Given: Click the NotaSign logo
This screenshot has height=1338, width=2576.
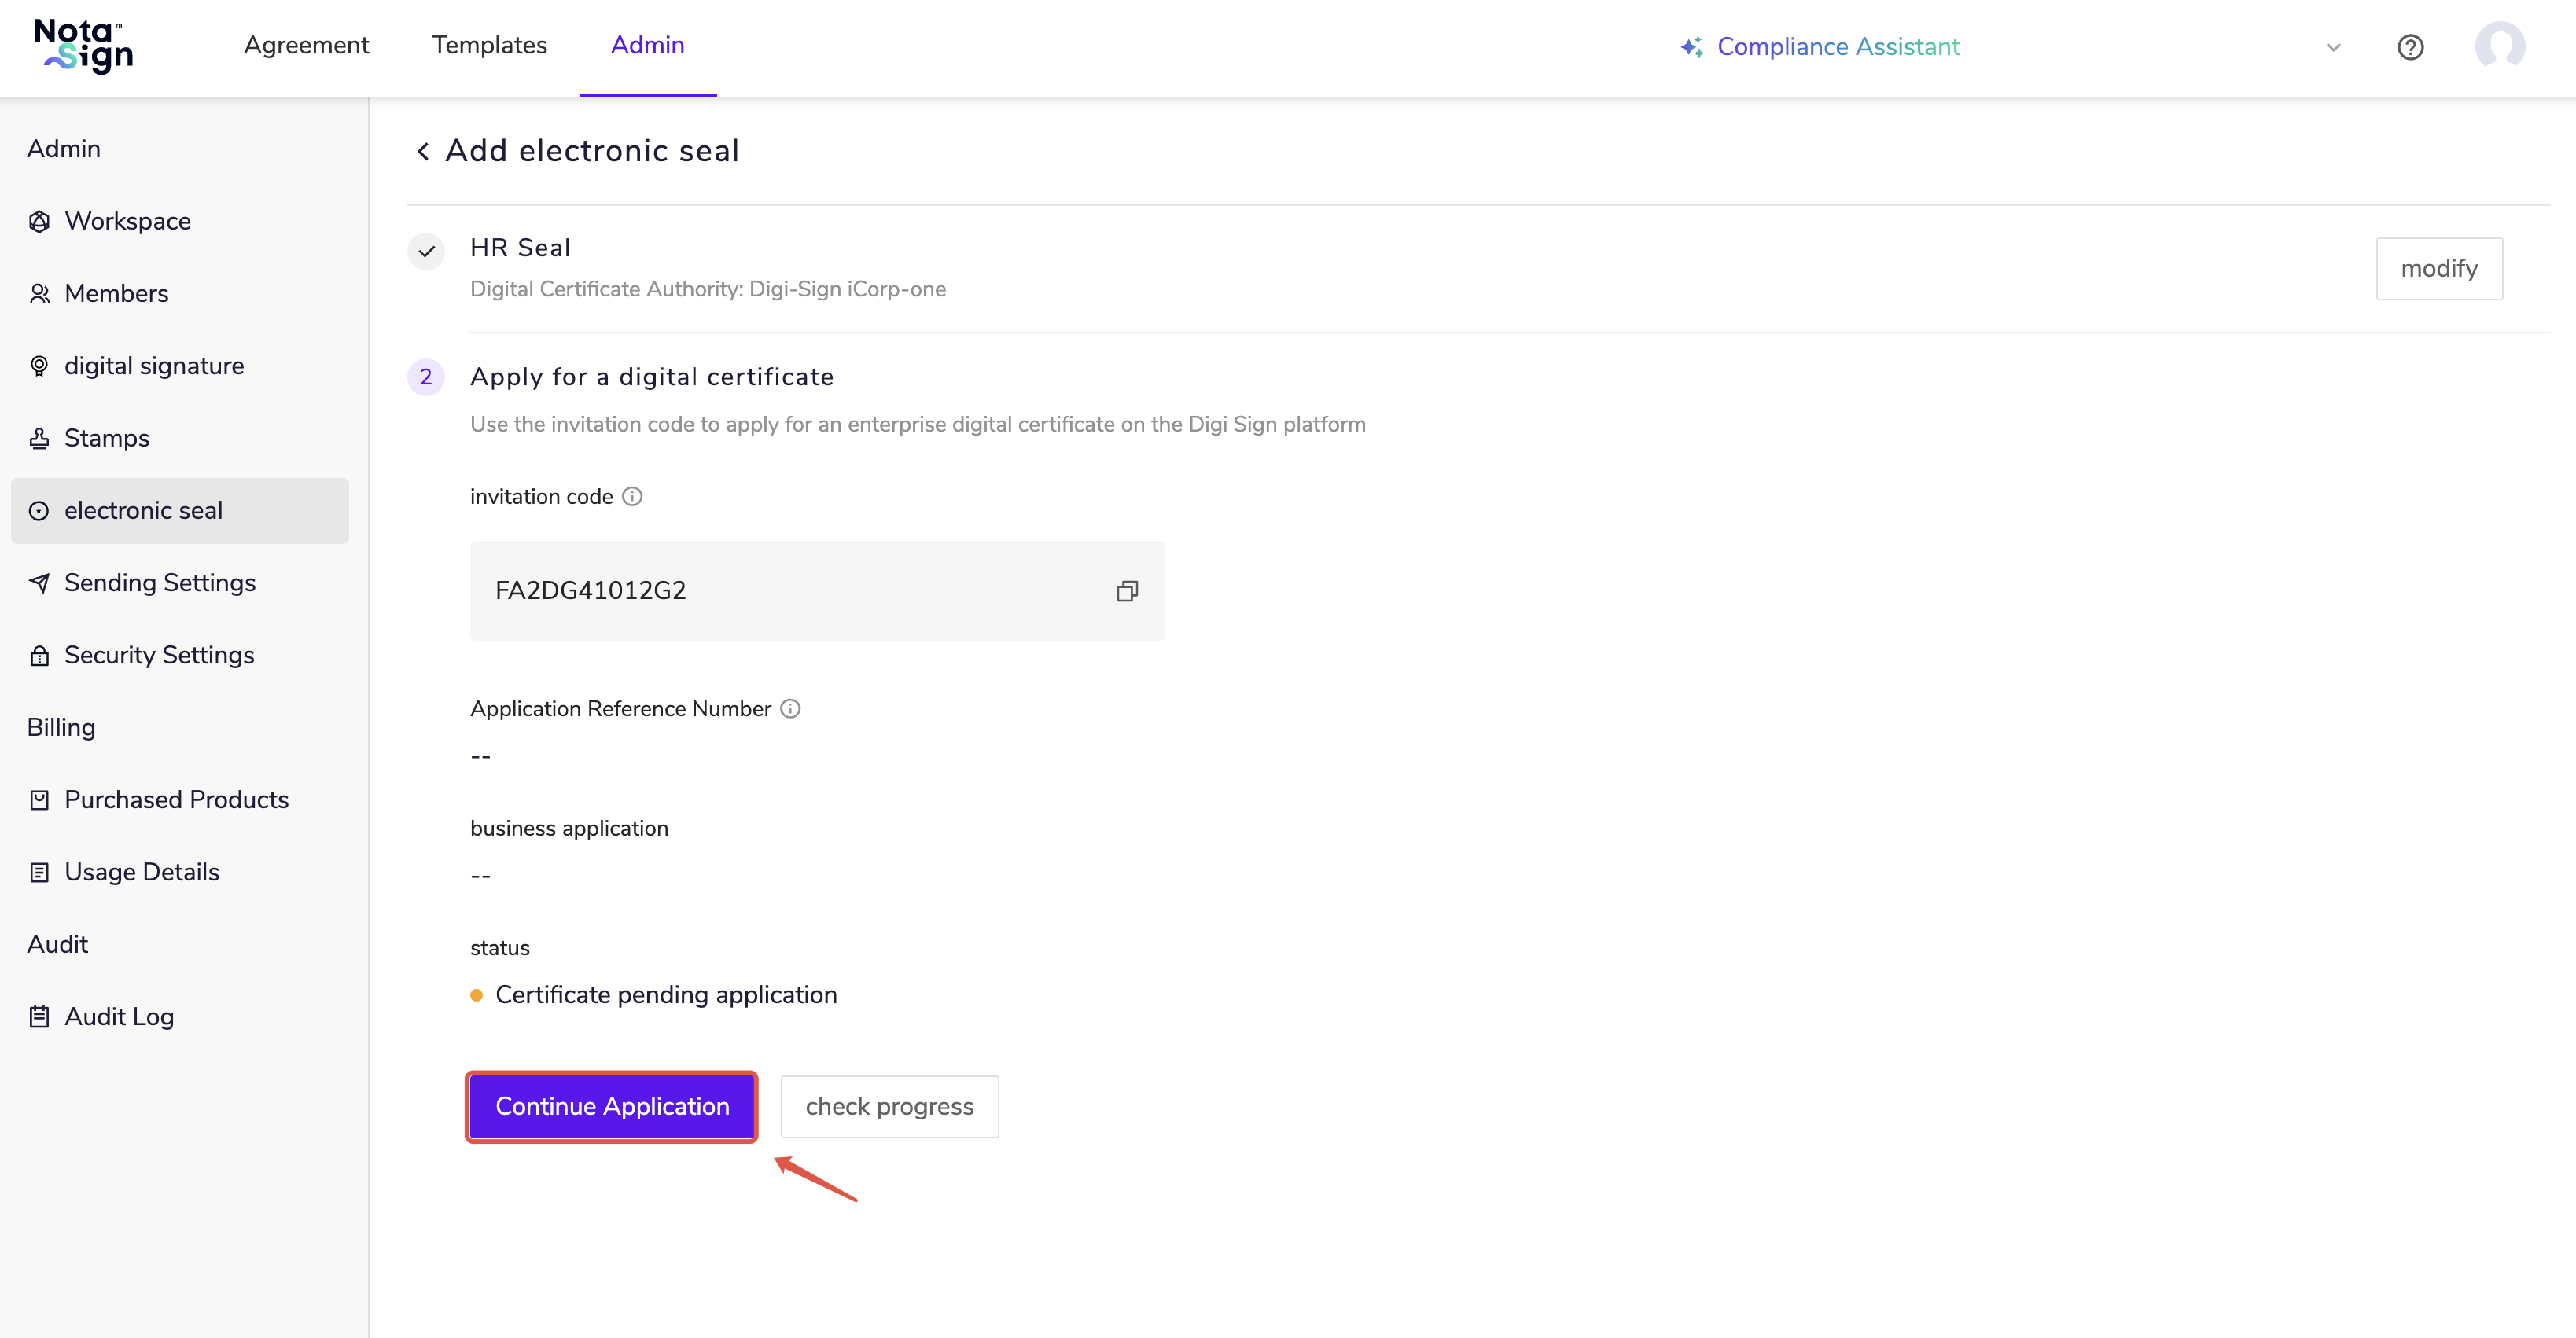Looking at the screenshot, I should [84, 46].
